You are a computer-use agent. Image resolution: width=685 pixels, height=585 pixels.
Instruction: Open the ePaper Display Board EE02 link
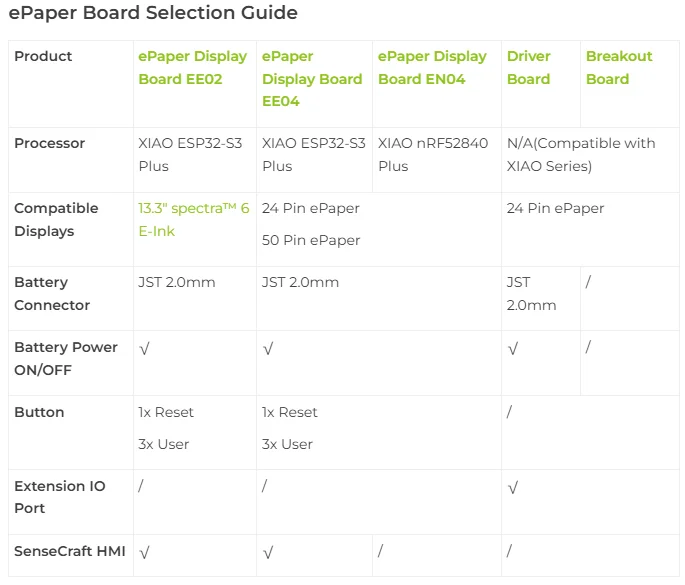[x=192, y=68]
